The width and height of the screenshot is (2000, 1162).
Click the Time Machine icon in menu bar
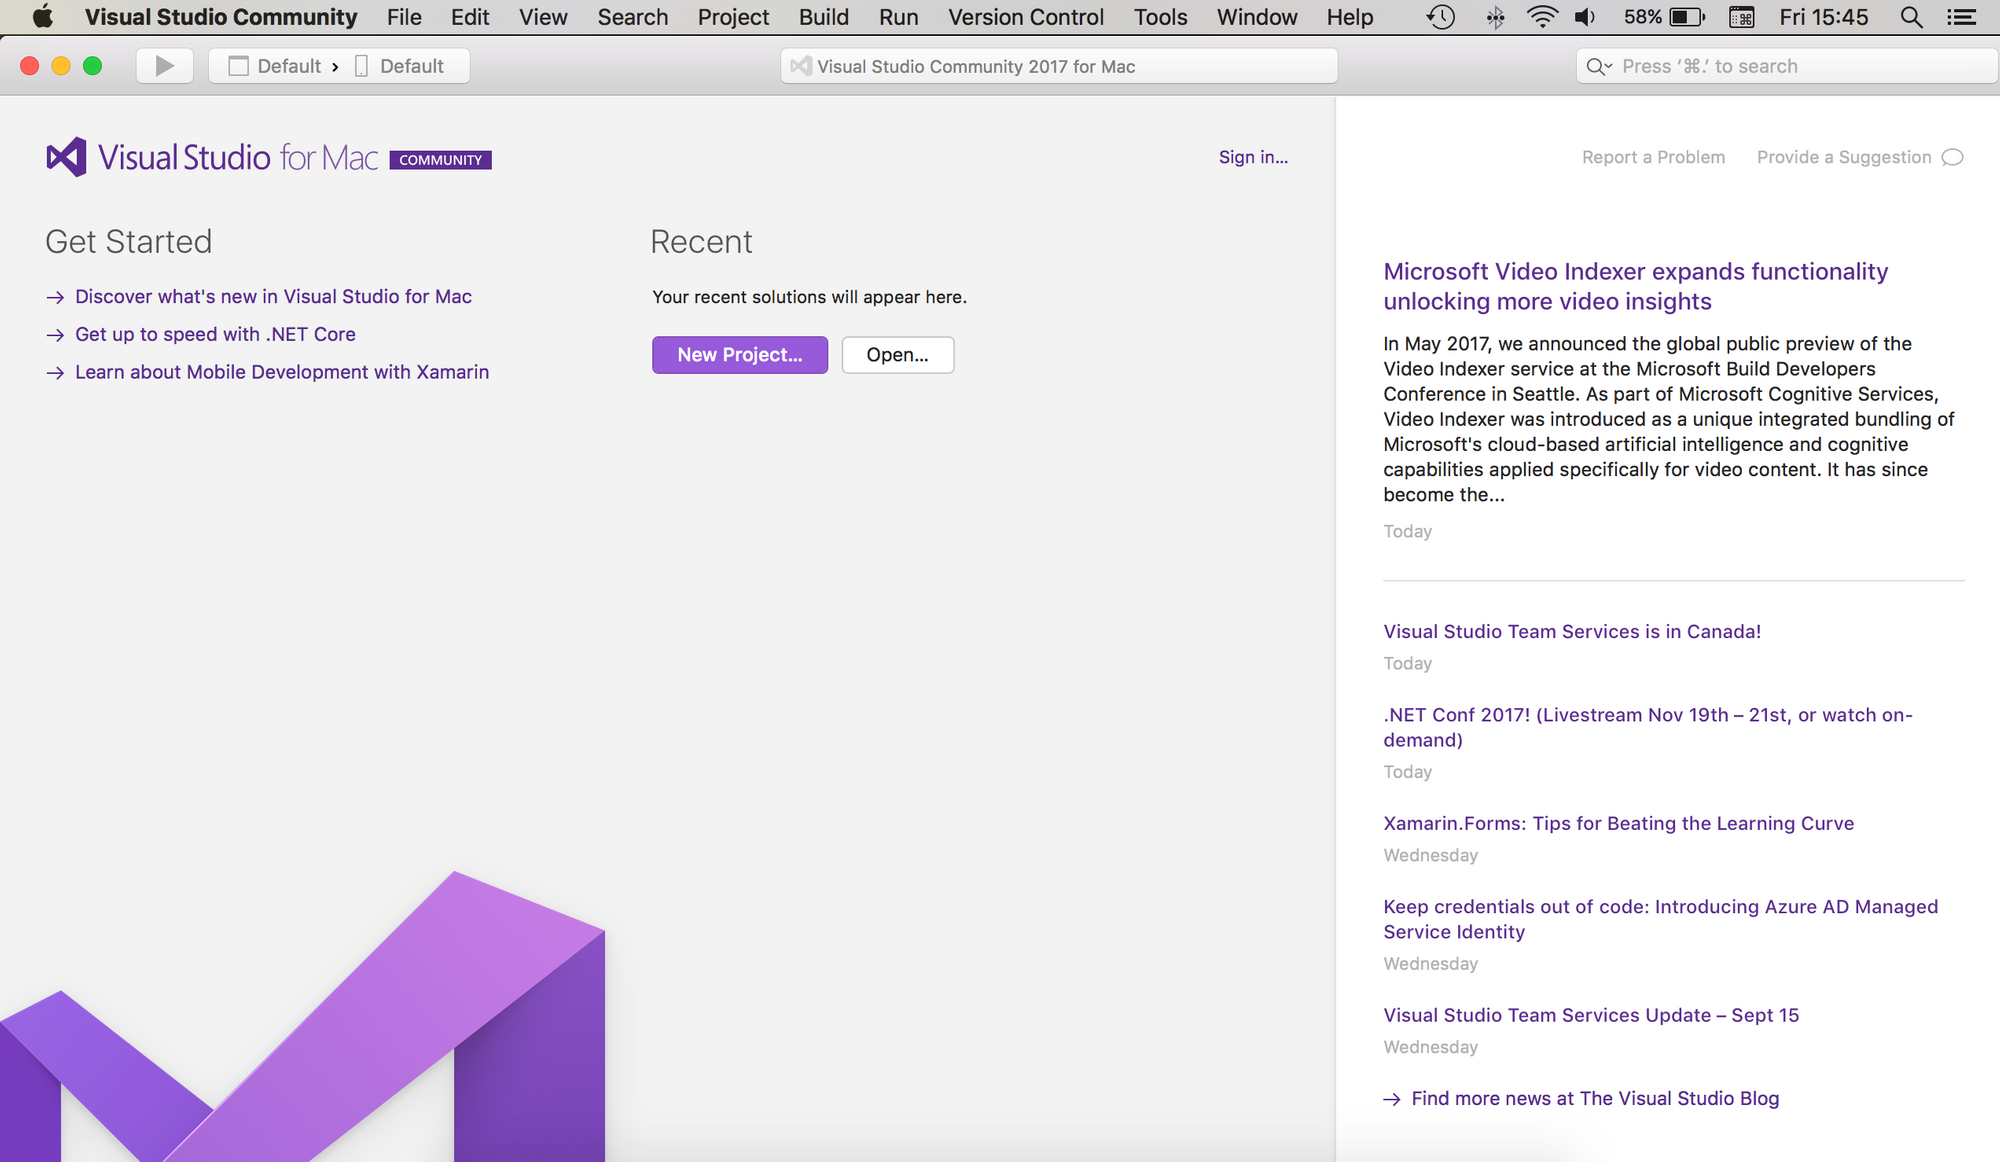click(1441, 18)
